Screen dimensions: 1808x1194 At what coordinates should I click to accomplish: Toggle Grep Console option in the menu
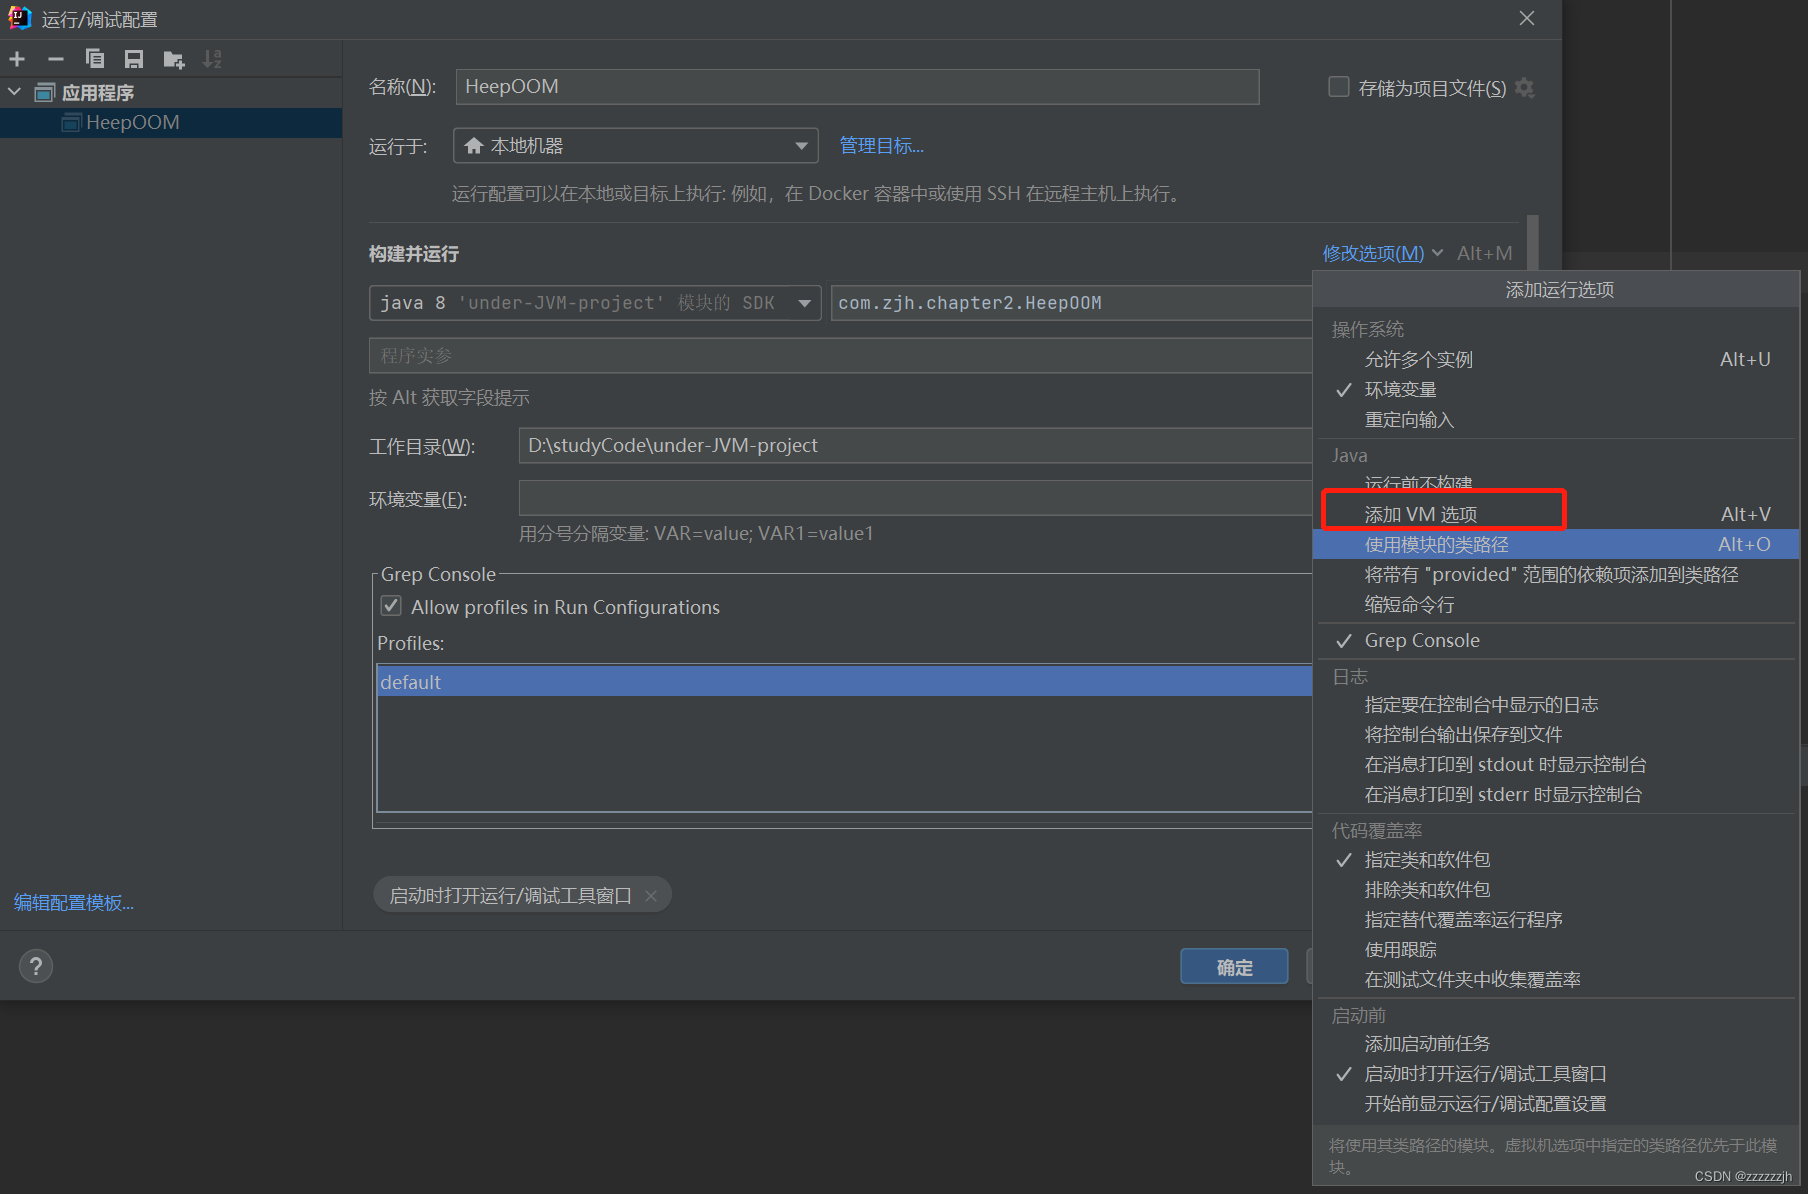(x=1556, y=640)
